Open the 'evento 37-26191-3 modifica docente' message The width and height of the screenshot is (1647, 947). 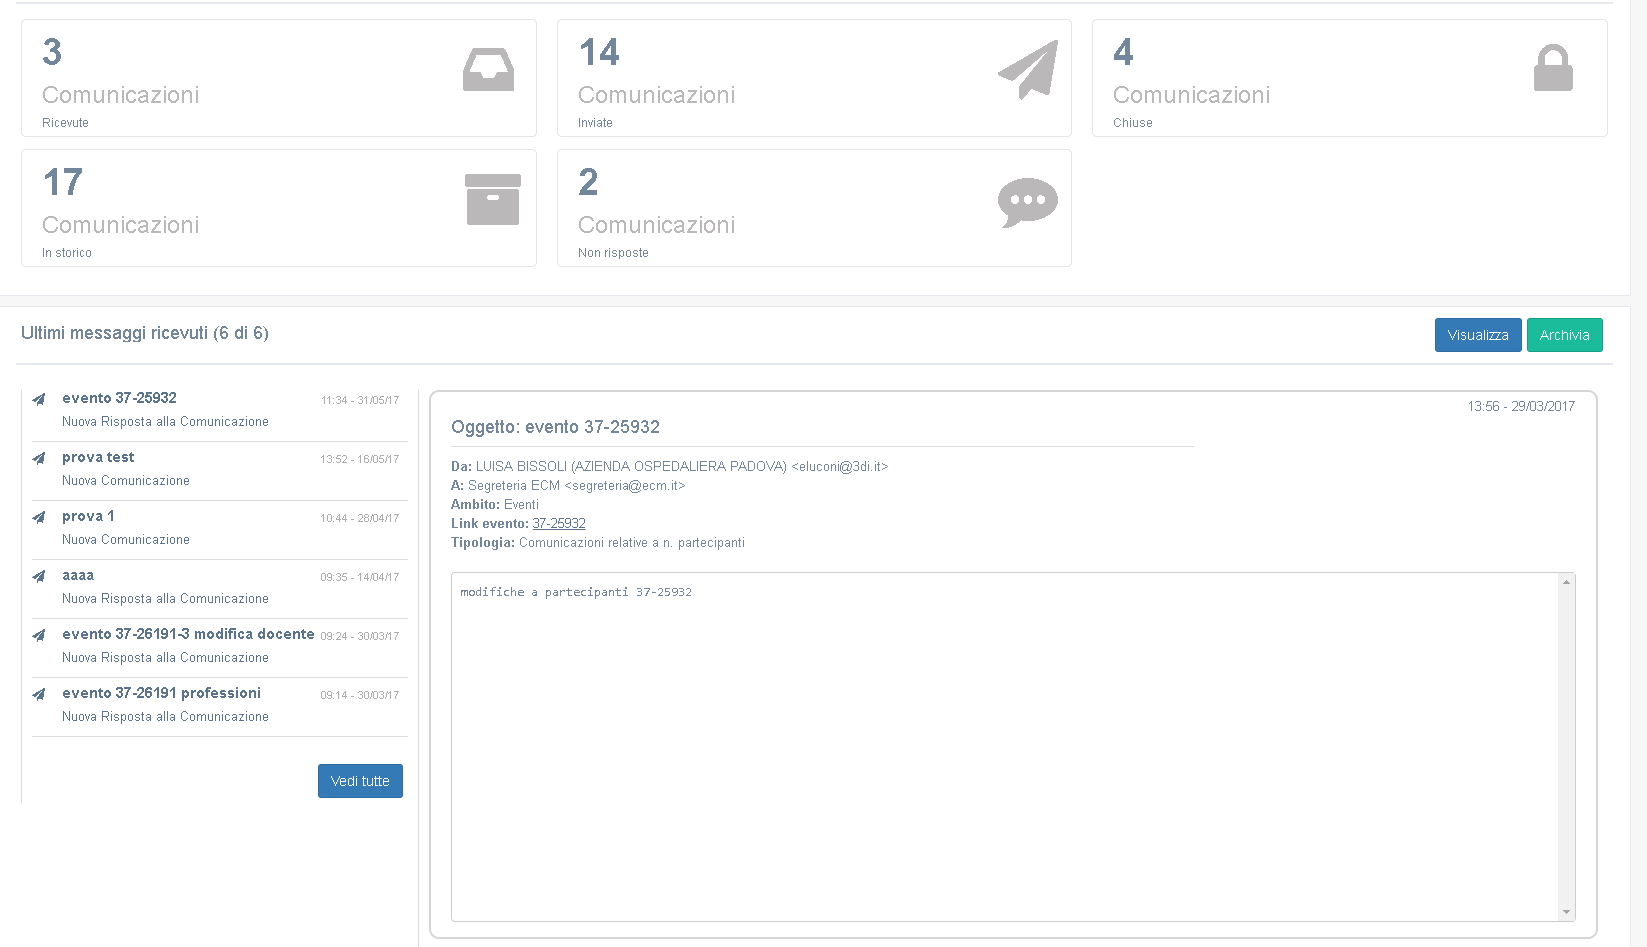[x=188, y=634]
